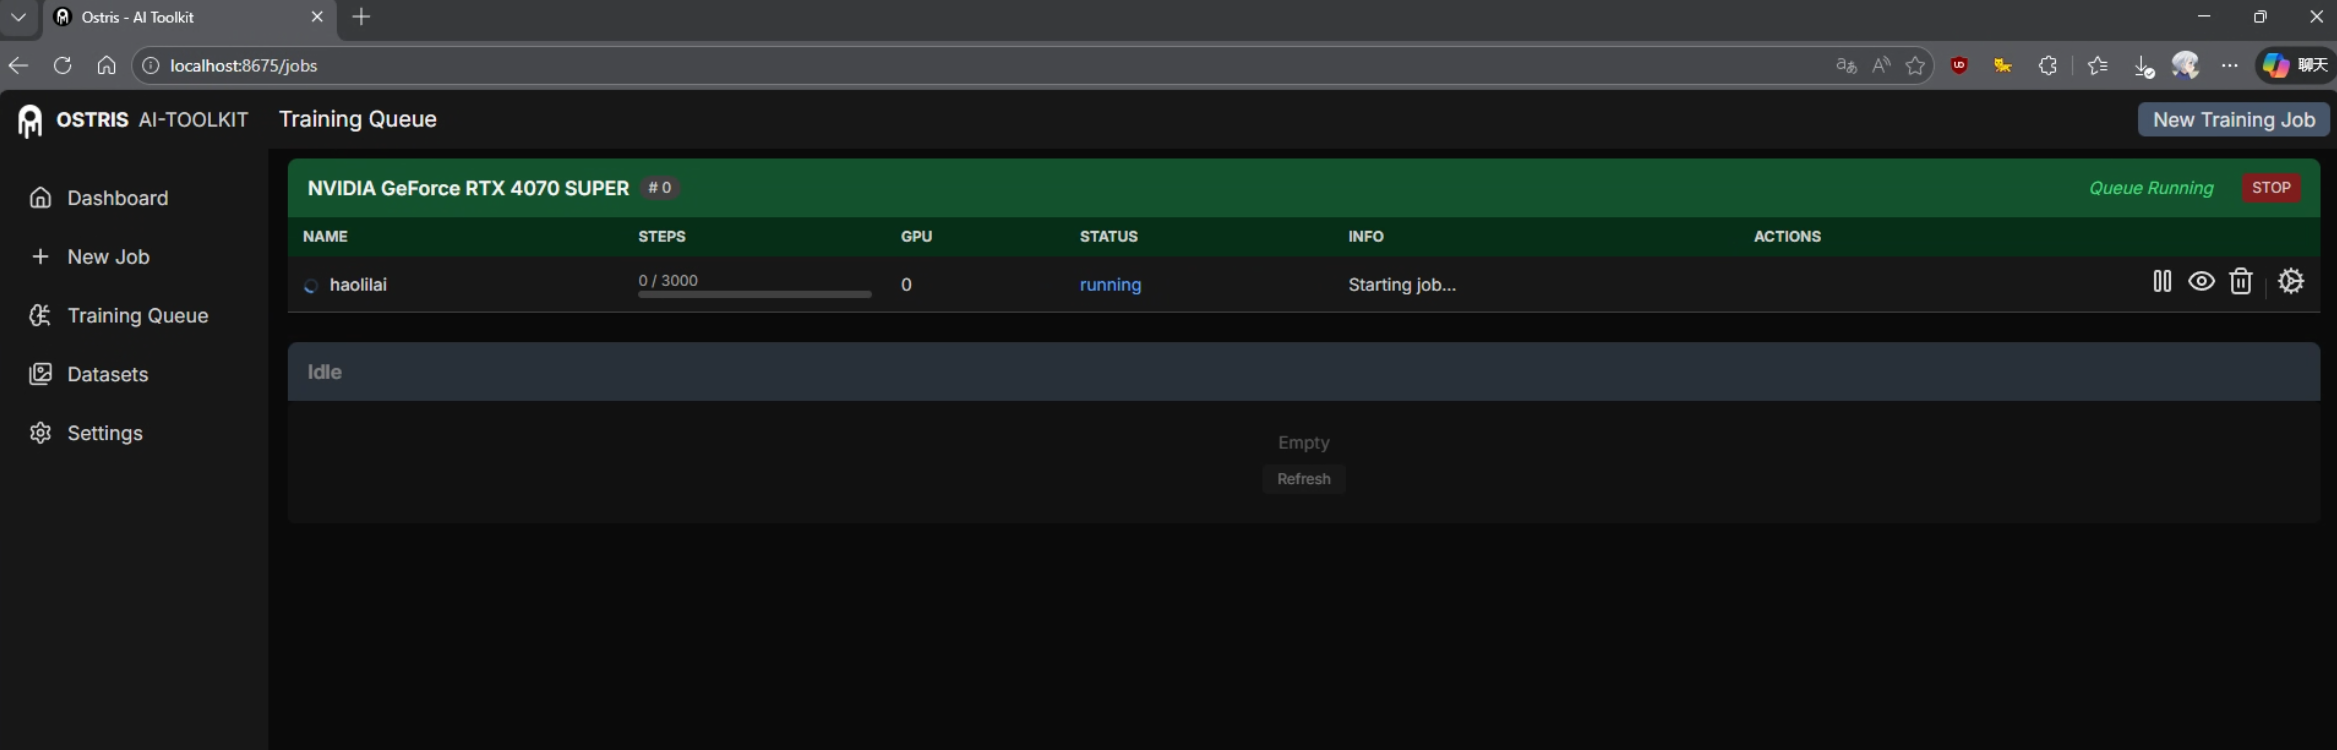Click the running status text
The height and width of the screenshot is (750, 2337).
1110,285
